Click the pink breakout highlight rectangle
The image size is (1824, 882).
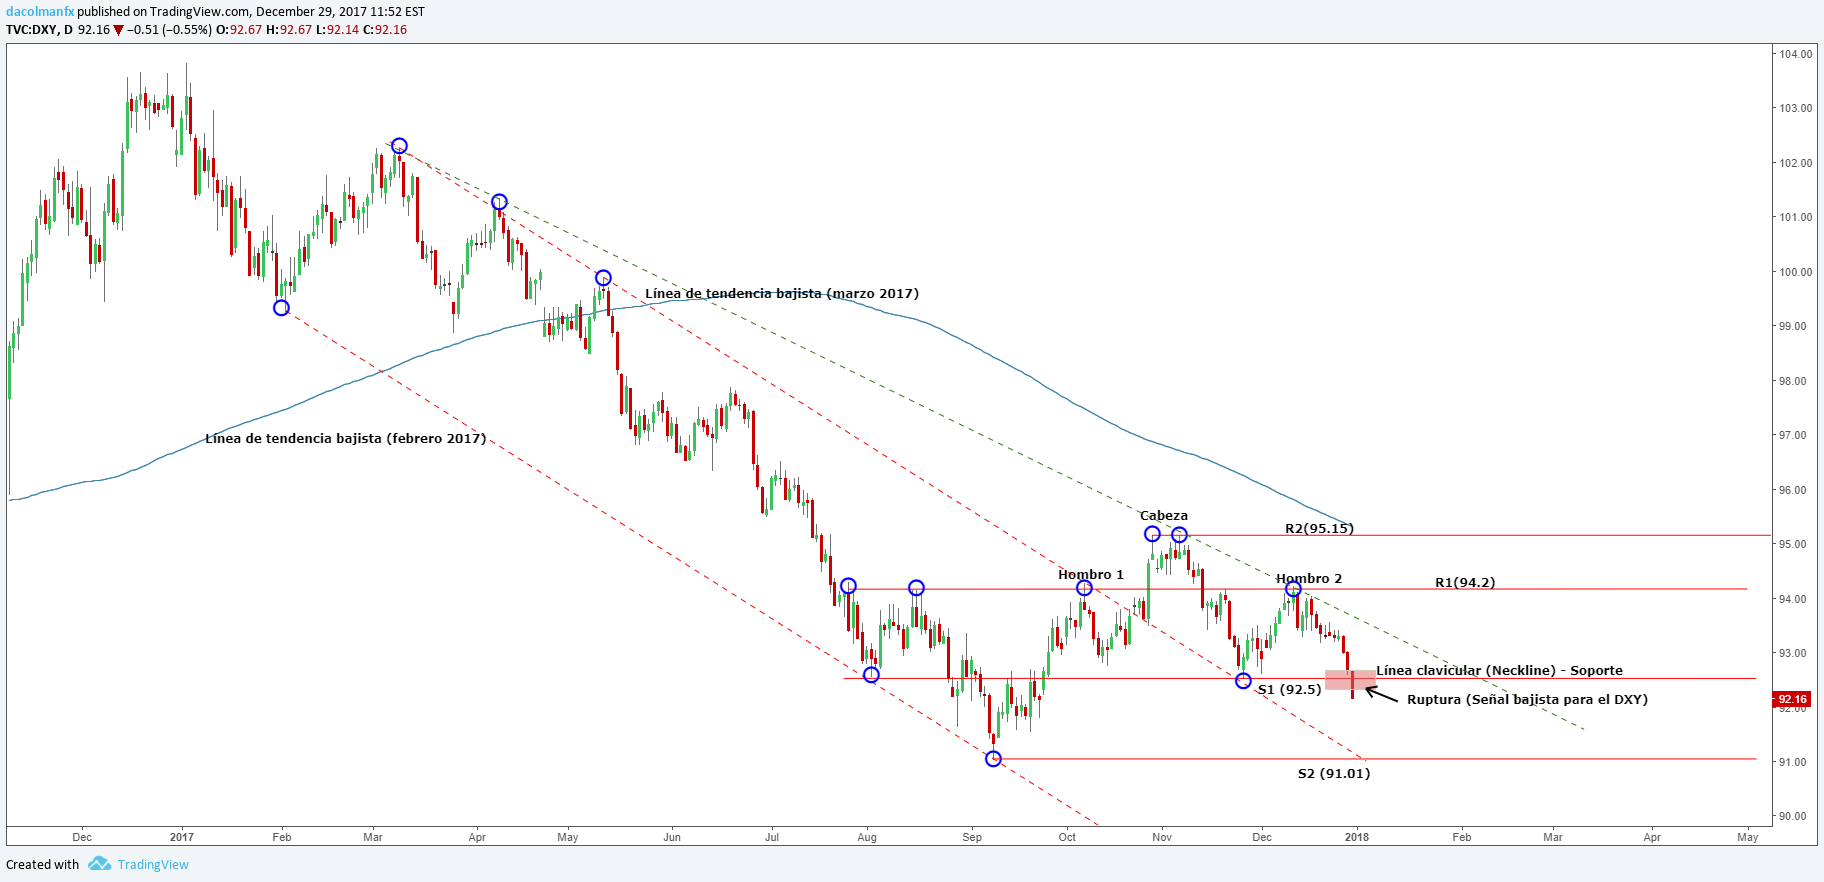pos(1350,680)
